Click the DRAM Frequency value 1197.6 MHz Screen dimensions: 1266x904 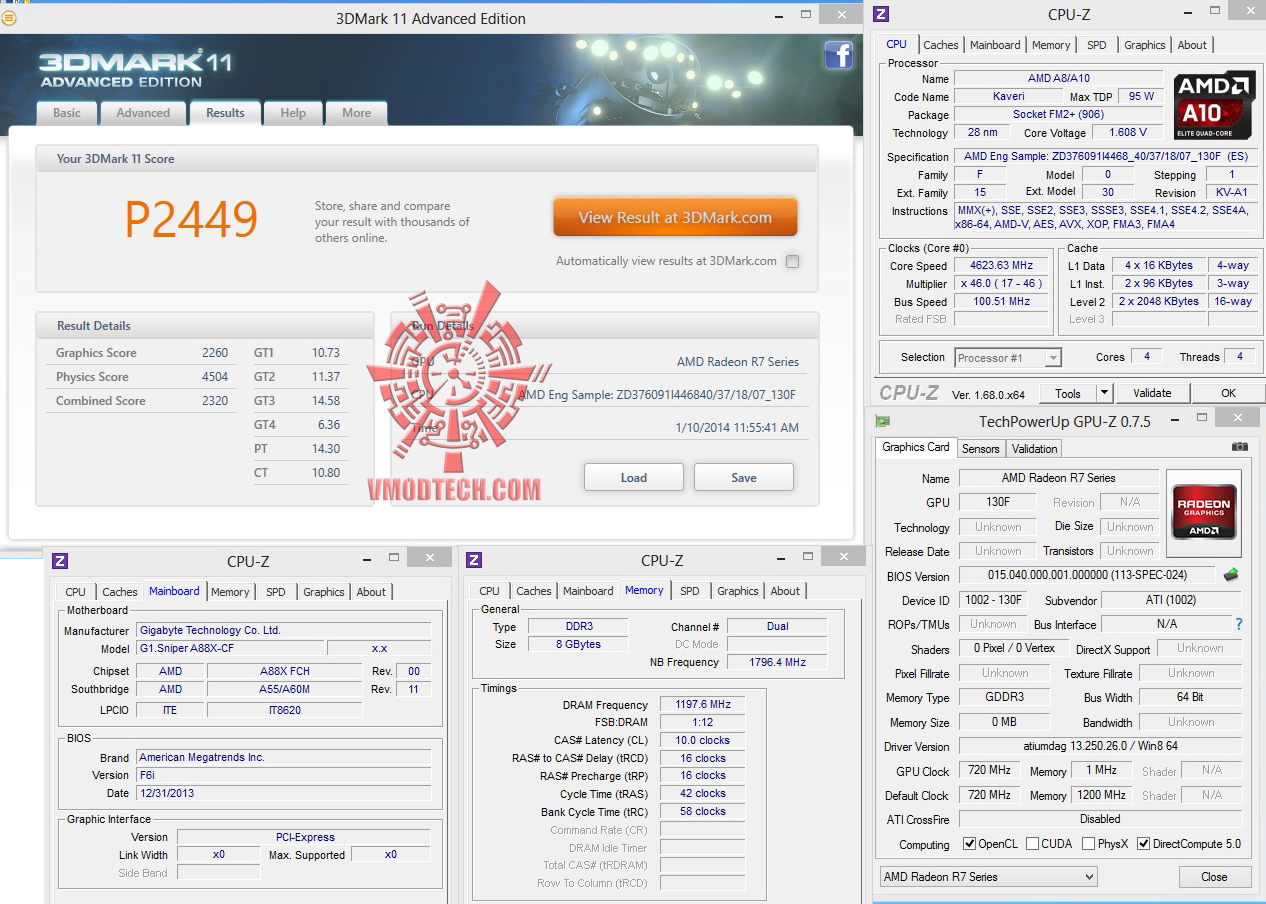click(703, 705)
